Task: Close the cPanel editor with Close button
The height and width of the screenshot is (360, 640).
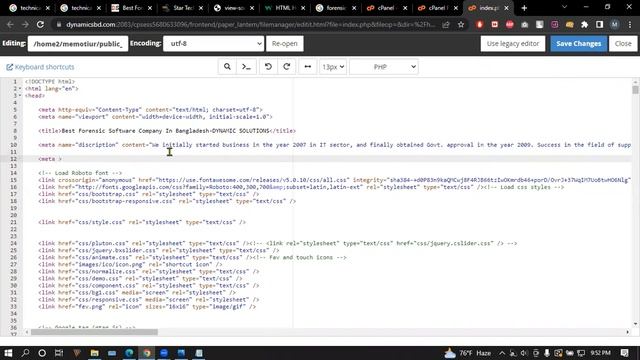Action: 623,43
